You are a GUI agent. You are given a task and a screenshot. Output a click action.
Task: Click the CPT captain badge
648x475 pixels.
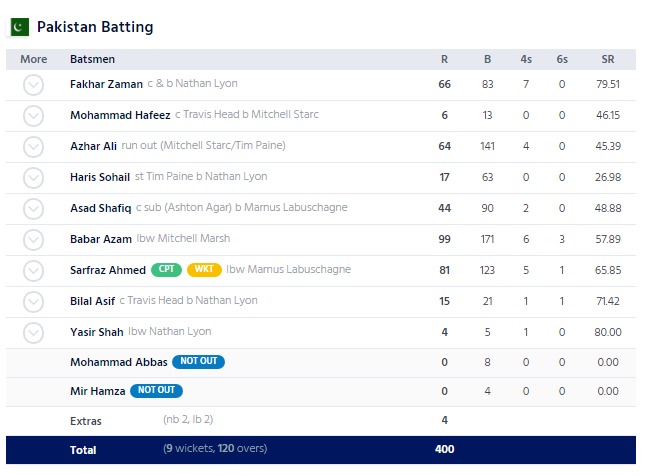coord(166,270)
